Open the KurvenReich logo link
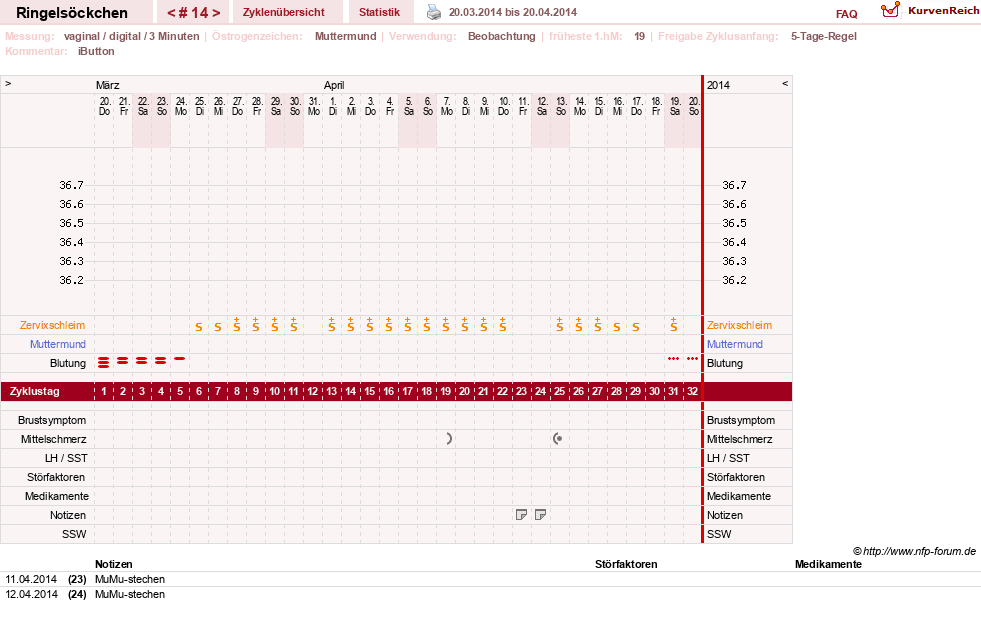Image resolution: width=981 pixels, height=623 pixels. [x=930, y=11]
